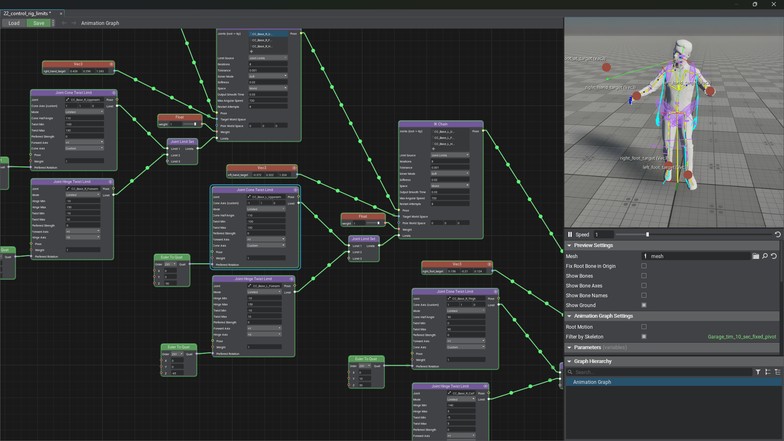Click the Graph Hierarchy search field

tap(662, 372)
